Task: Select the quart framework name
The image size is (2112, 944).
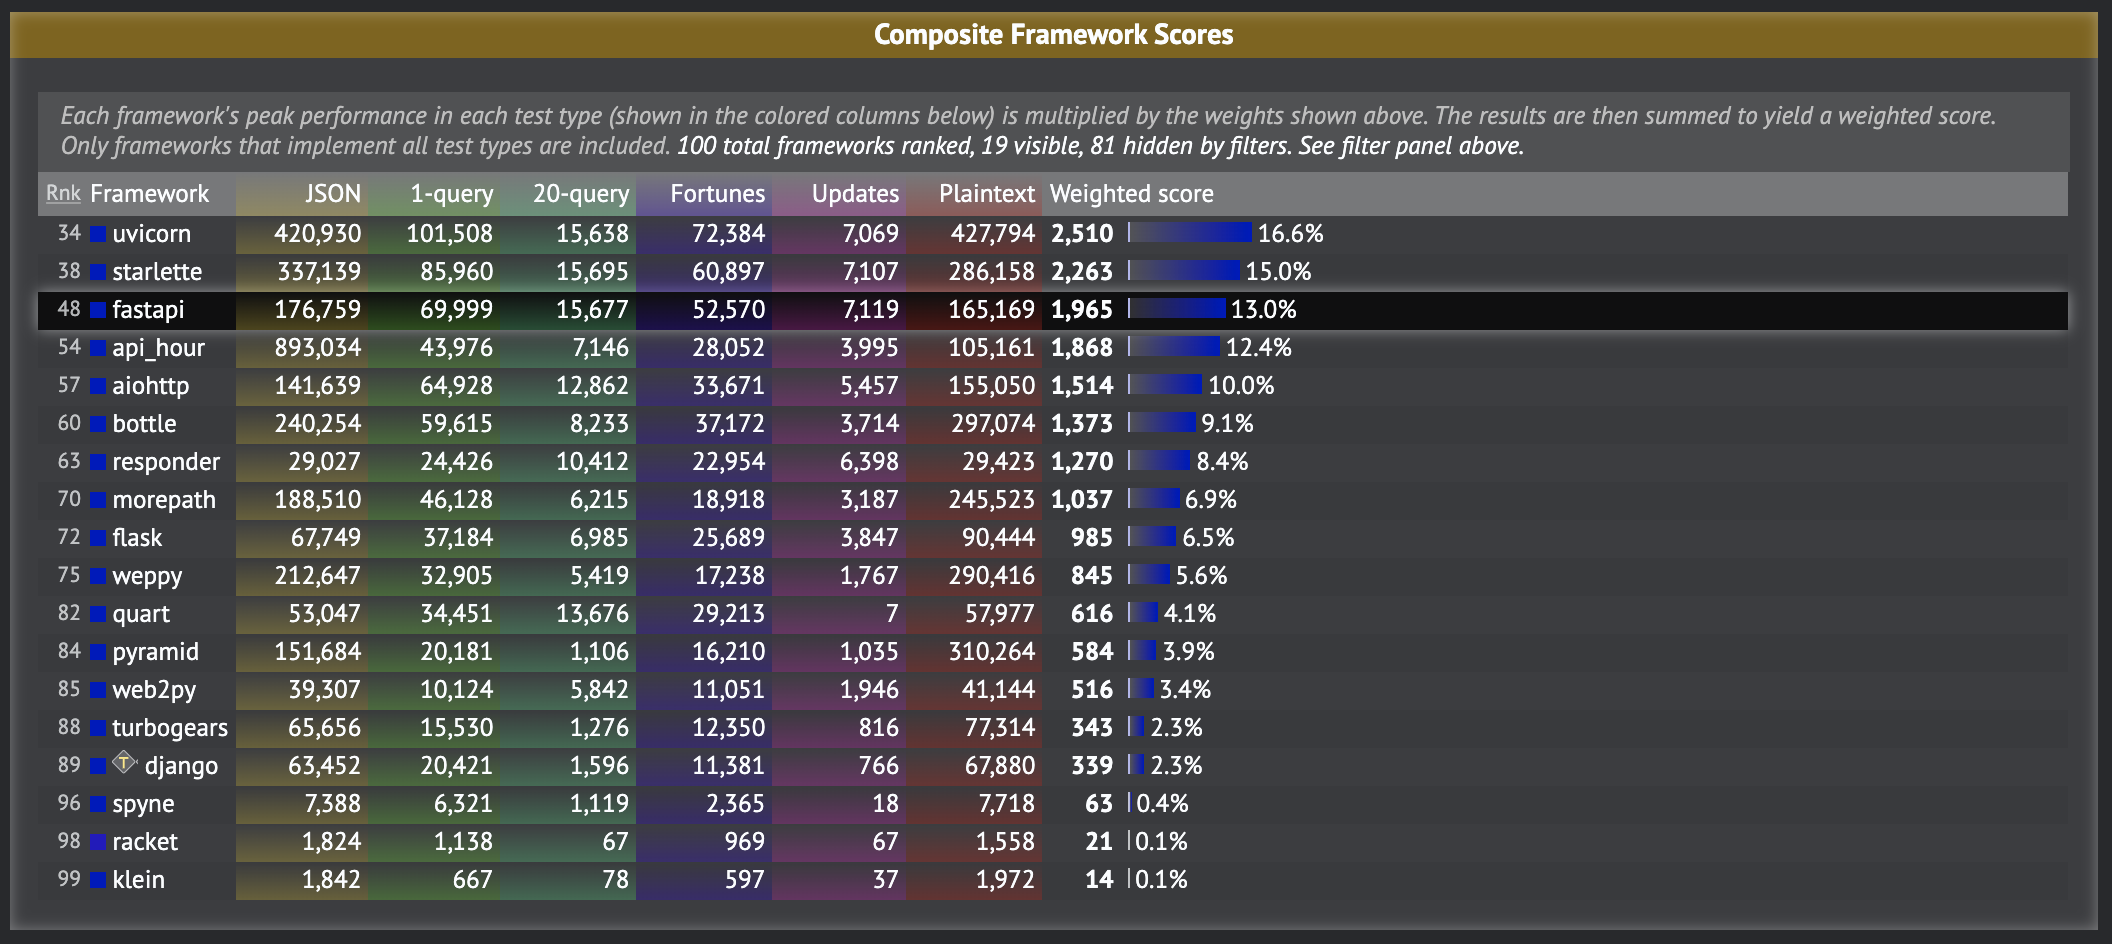Action: [x=141, y=614]
